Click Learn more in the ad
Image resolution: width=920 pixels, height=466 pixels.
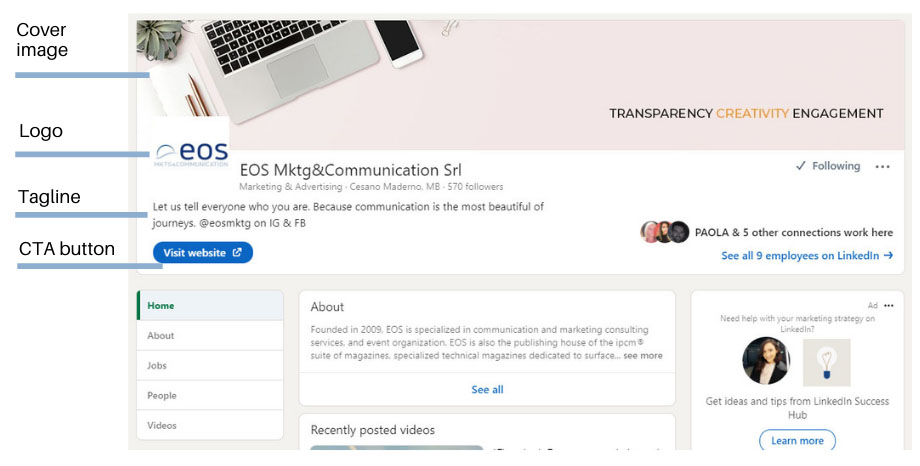(797, 441)
